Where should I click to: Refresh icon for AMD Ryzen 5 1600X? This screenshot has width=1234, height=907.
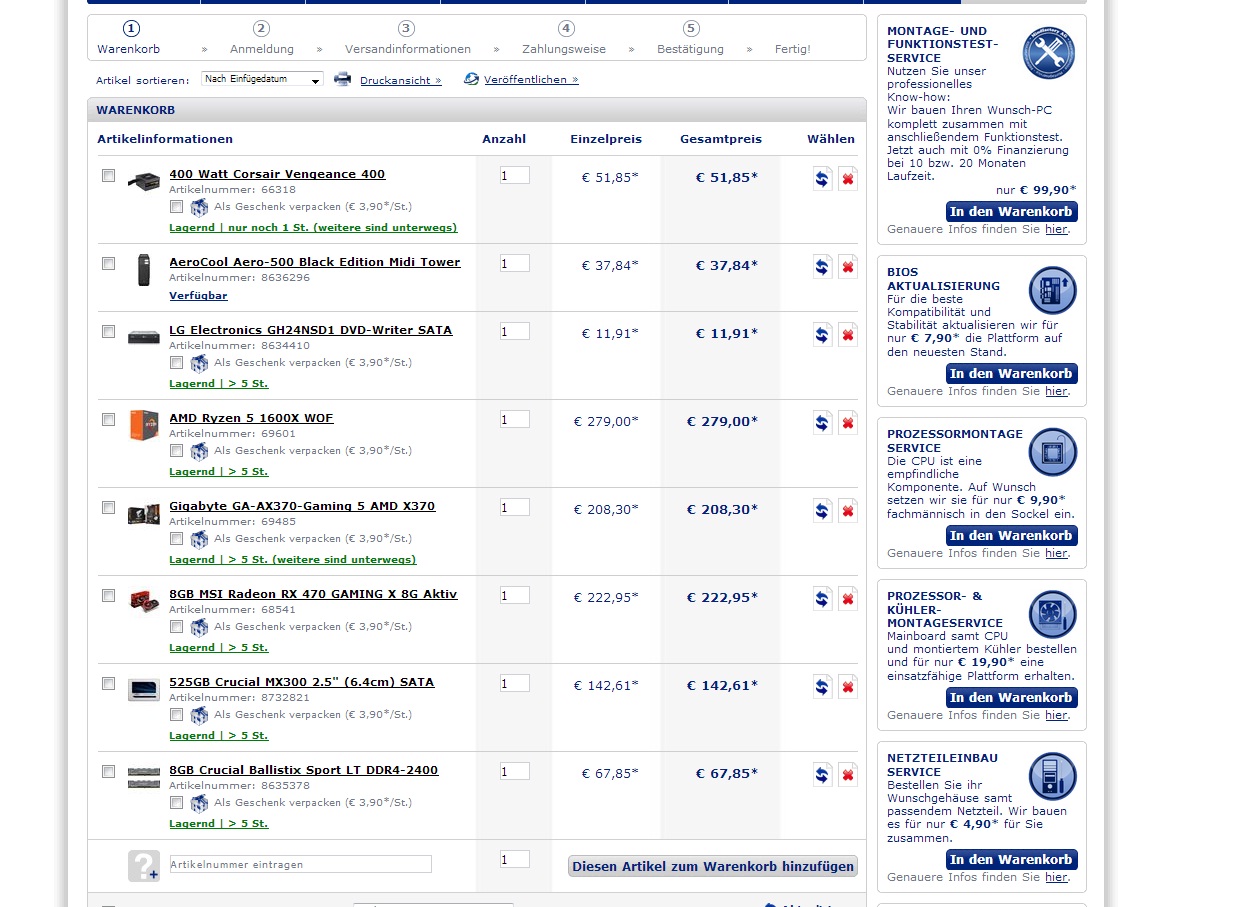[x=822, y=423]
